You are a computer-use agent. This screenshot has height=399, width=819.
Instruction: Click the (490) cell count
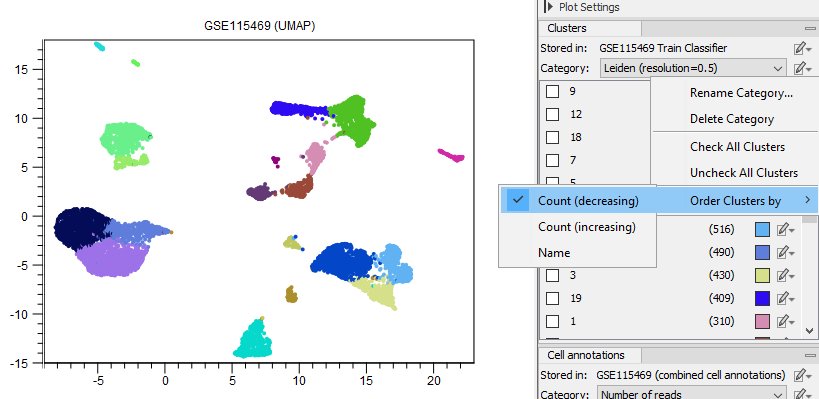[x=721, y=252]
